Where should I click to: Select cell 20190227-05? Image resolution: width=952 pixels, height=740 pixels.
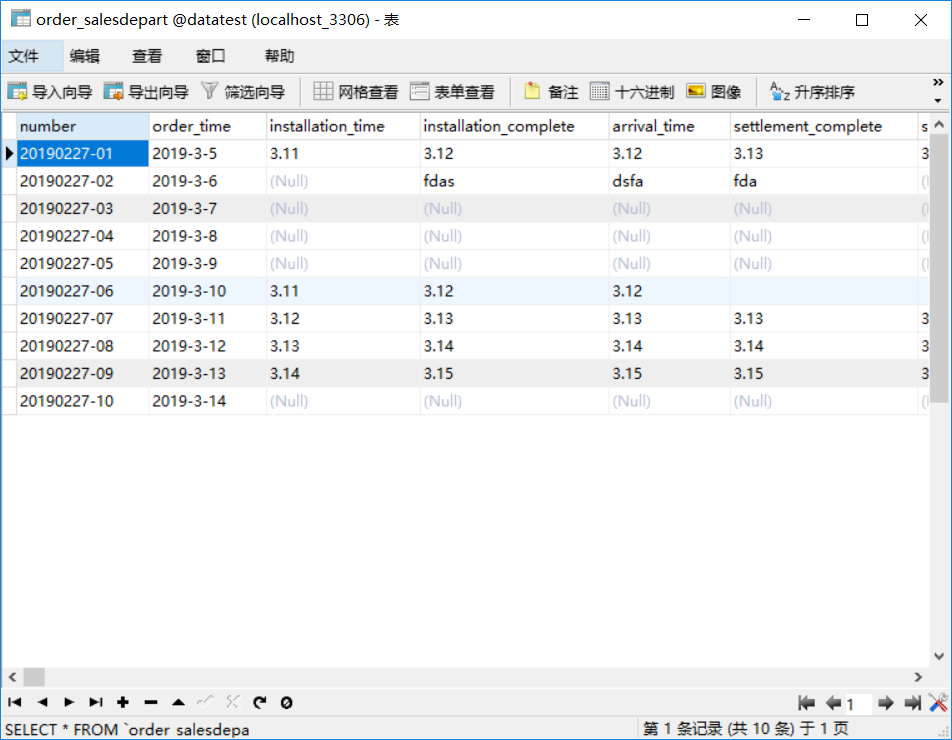click(x=83, y=263)
